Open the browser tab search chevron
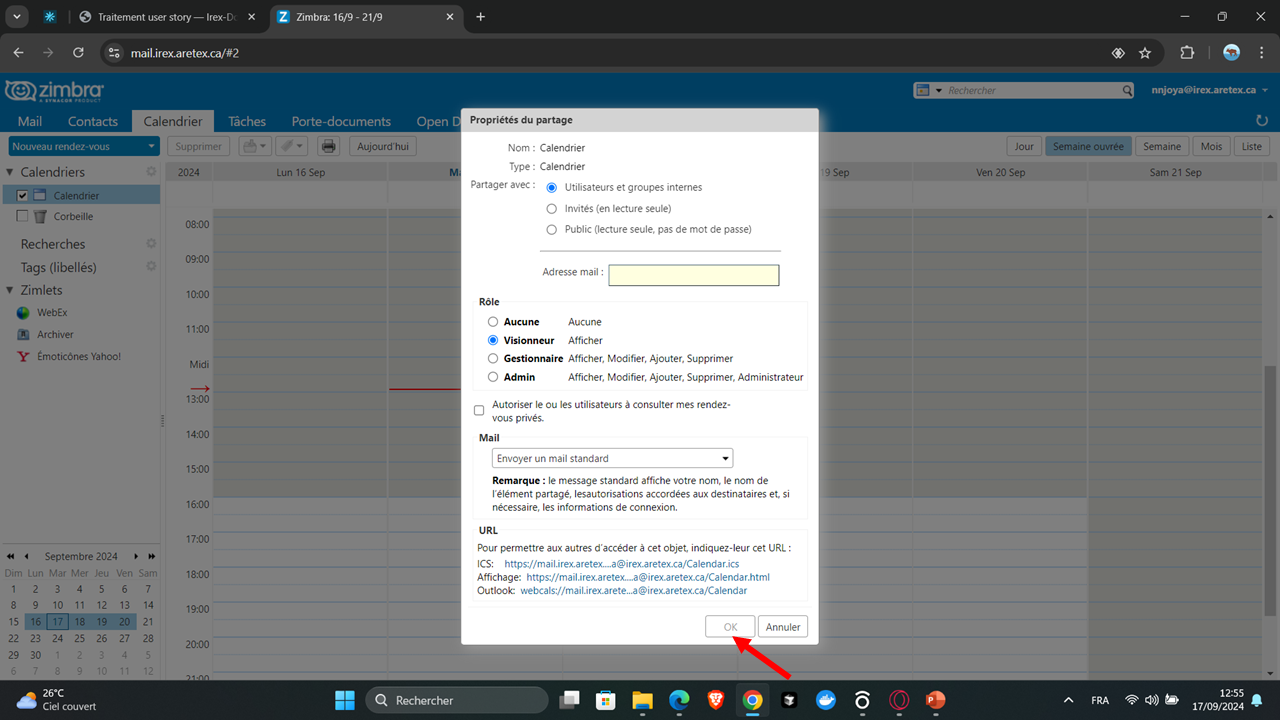The image size is (1280, 720). click(x=17, y=17)
